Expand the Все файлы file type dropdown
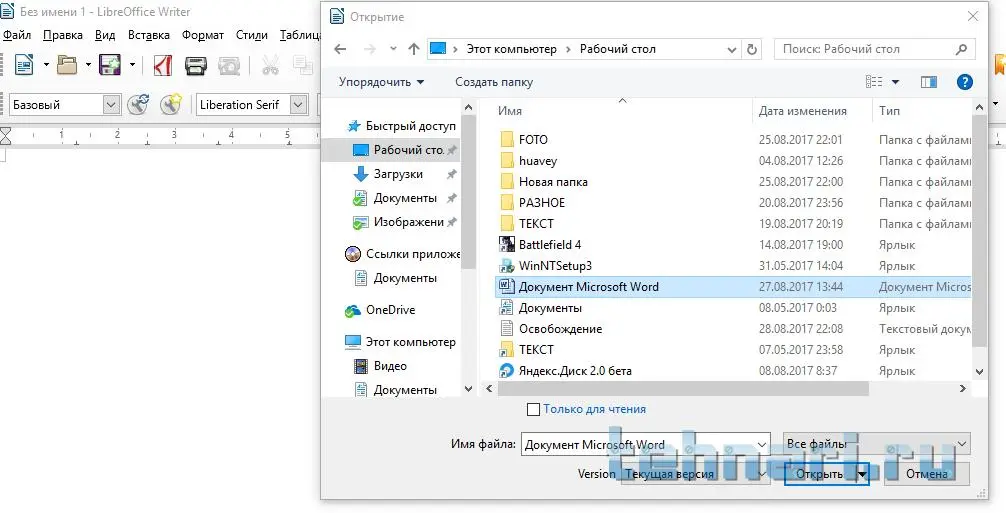The image size is (1006, 513). point(962,444)
